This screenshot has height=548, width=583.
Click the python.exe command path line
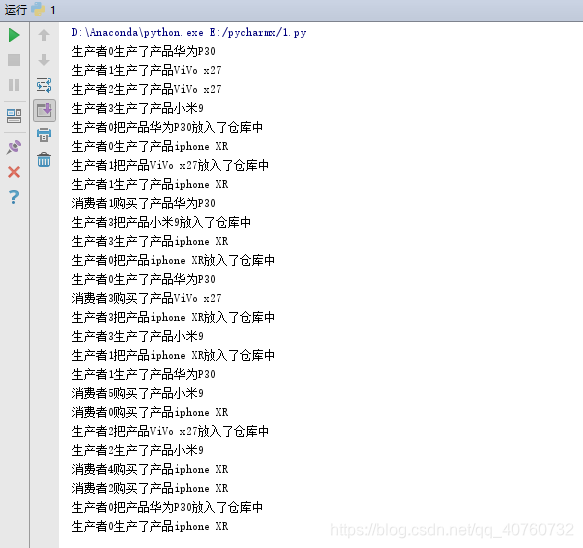(189, 33)
